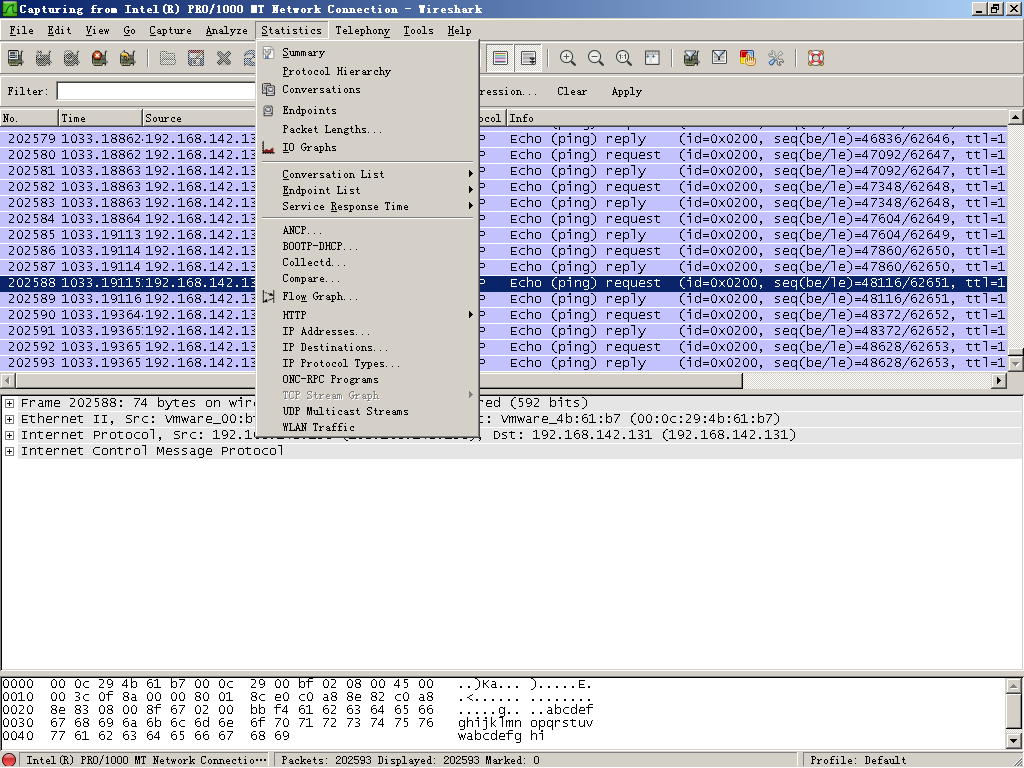Open the Telephony menu
Viewport: 1024px width, 768px height.
click(362, 30)
